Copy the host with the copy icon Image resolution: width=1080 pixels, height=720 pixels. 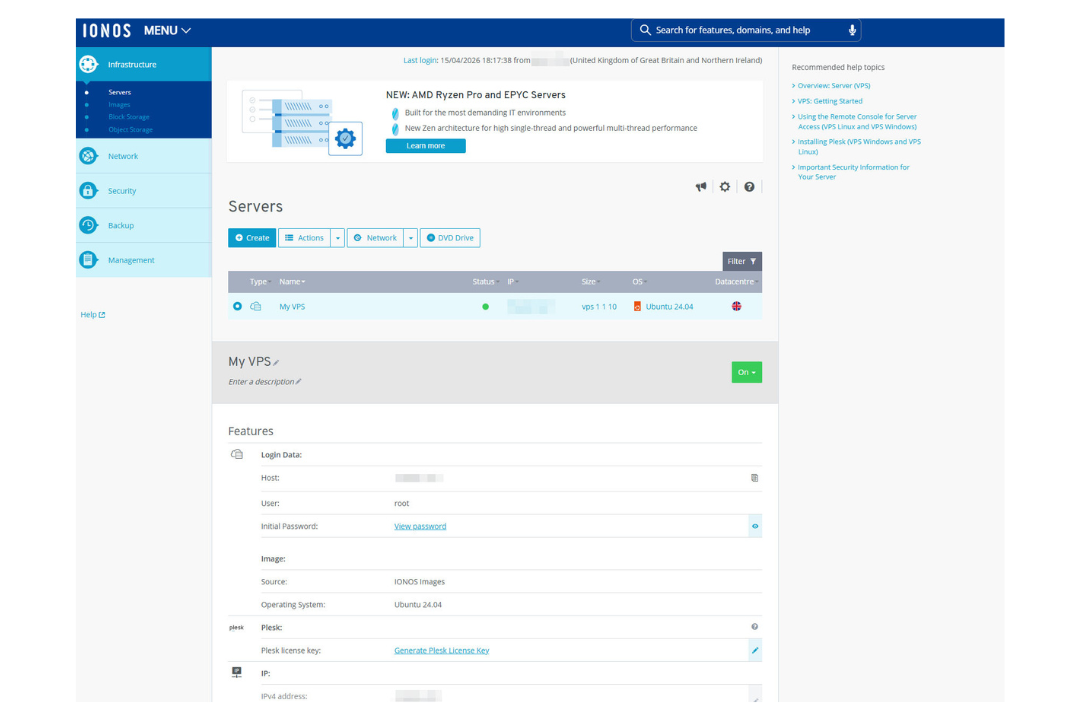pyautogui.click(x=754, y=477)
